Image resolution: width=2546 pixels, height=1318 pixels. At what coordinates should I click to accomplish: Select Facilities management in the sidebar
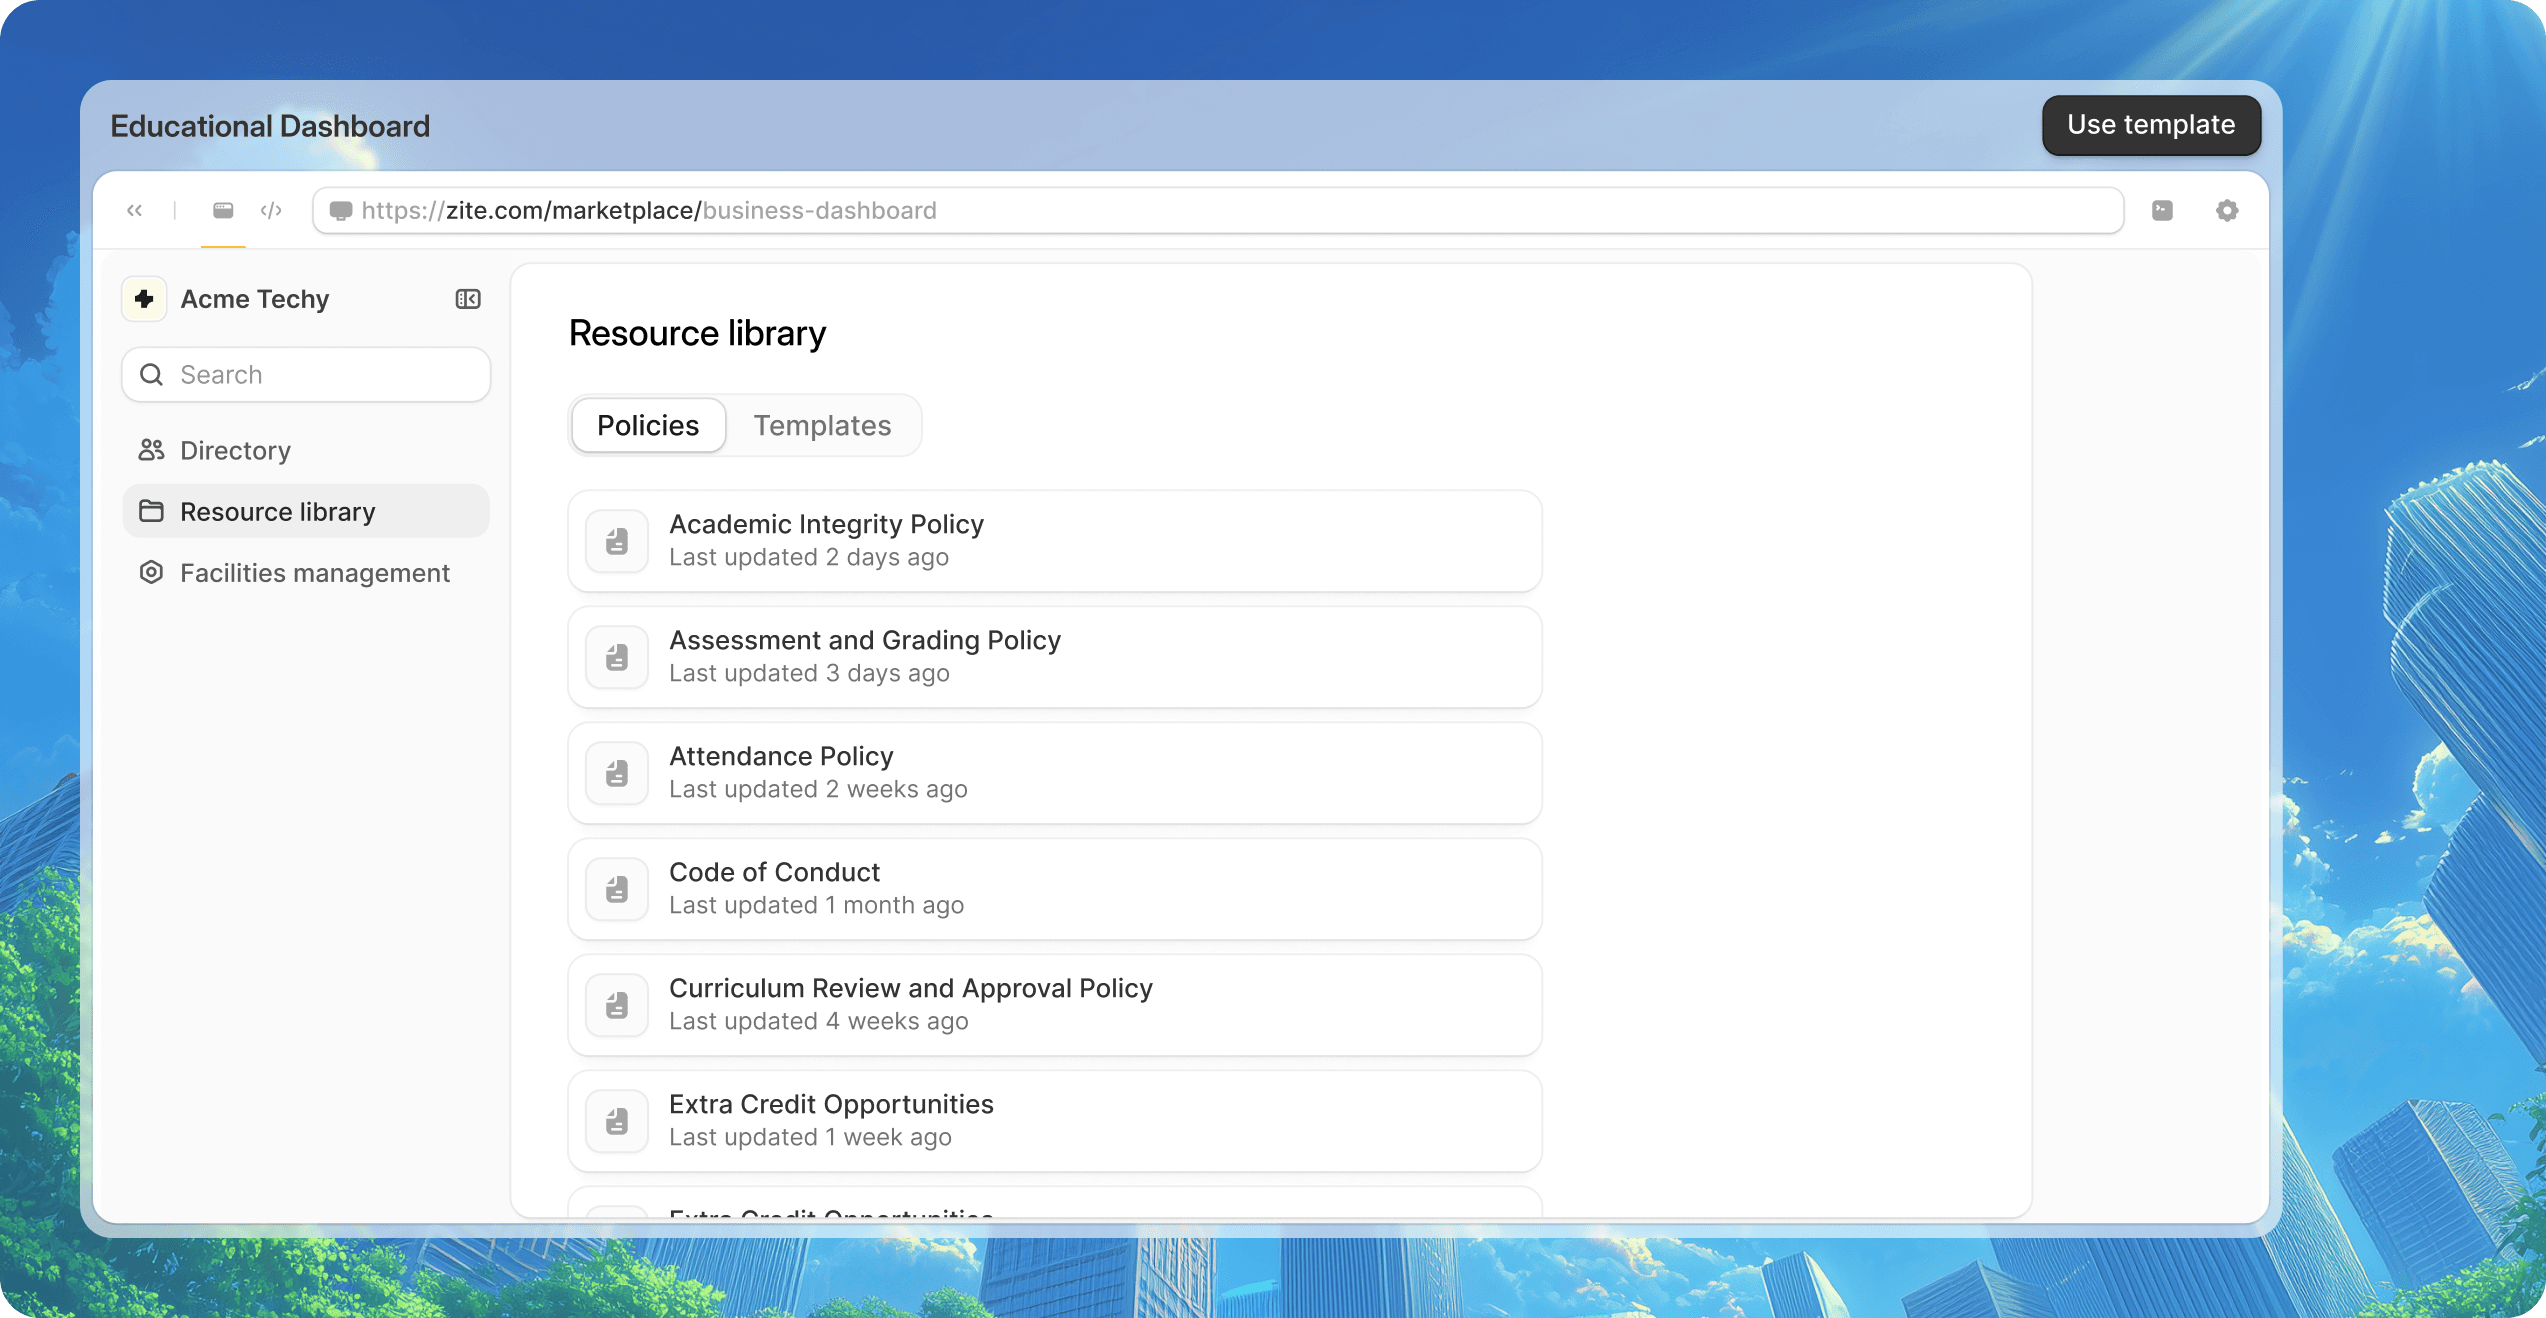[x=315, y=572]
